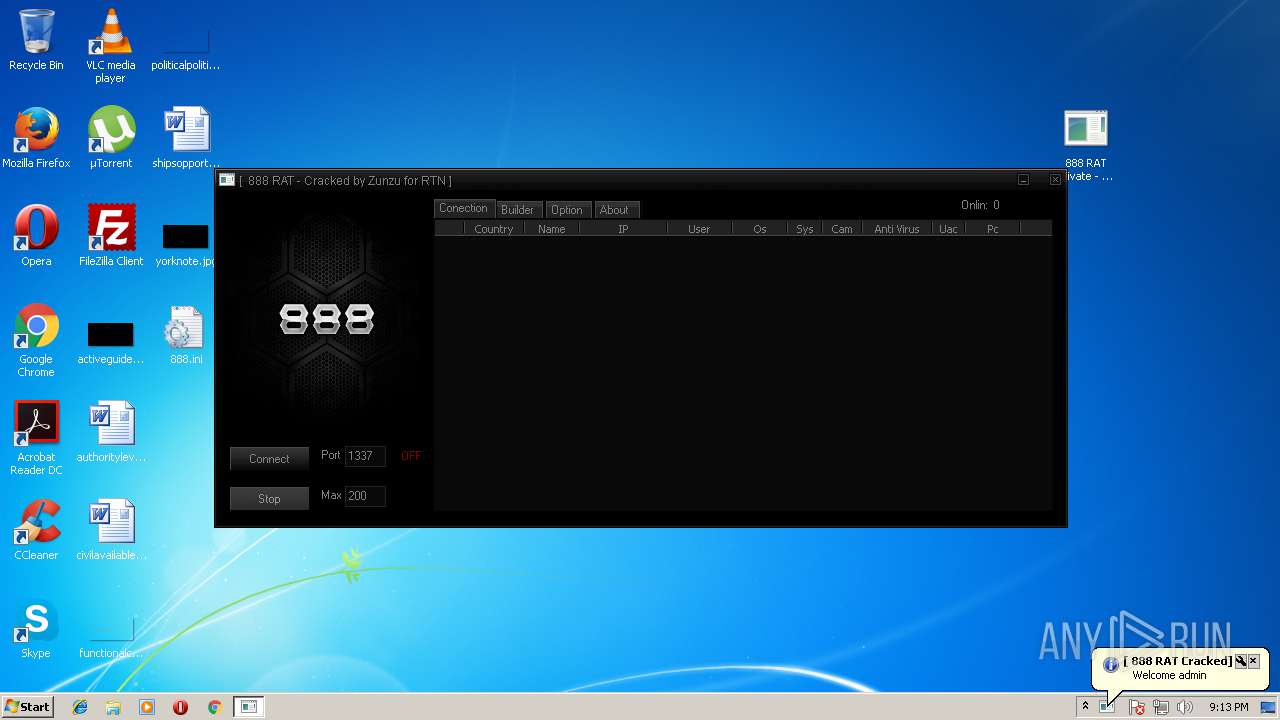The width and height of the screenshot is (1280, 720).
Task: Click the network tray icon
Action: point(1161,707)
